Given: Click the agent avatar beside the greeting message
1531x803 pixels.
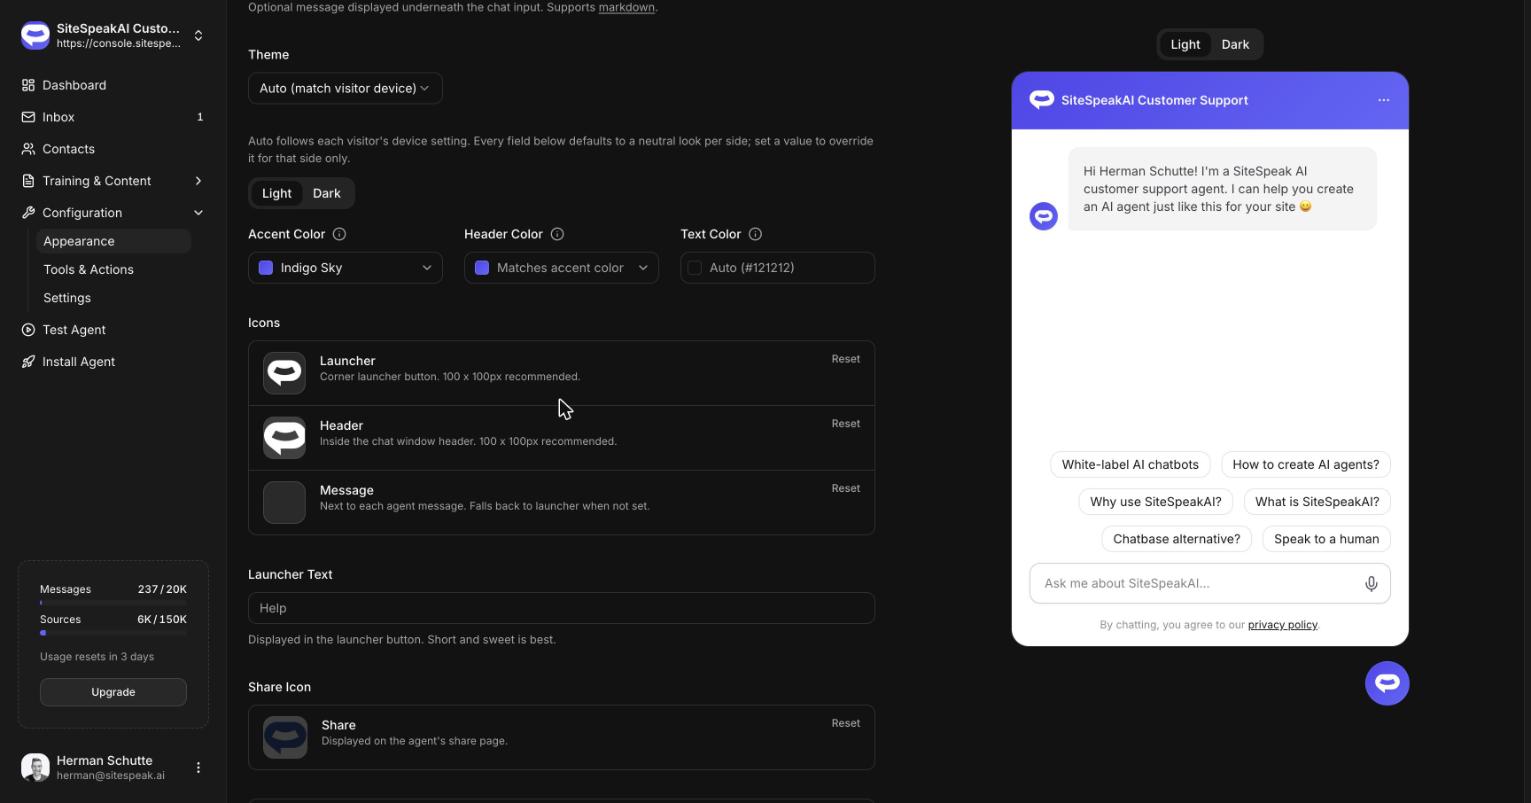Looking at the screenshot, I should click(1044, 216).
